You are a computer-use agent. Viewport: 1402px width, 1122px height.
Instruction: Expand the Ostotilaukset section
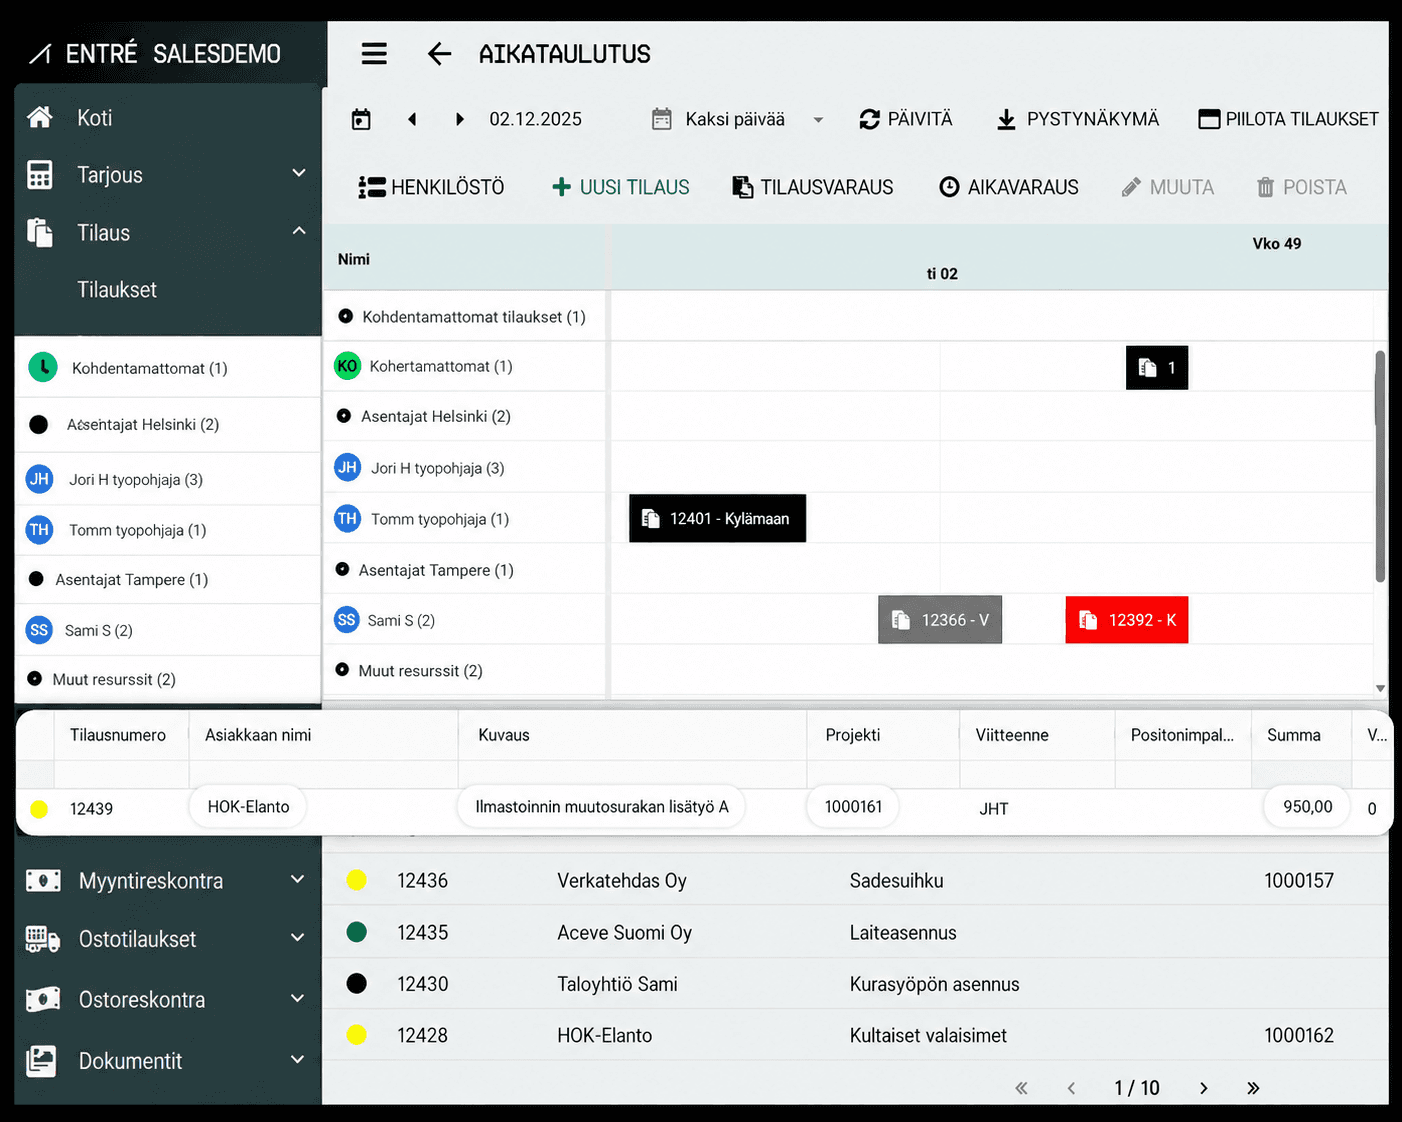pos(168,939)
